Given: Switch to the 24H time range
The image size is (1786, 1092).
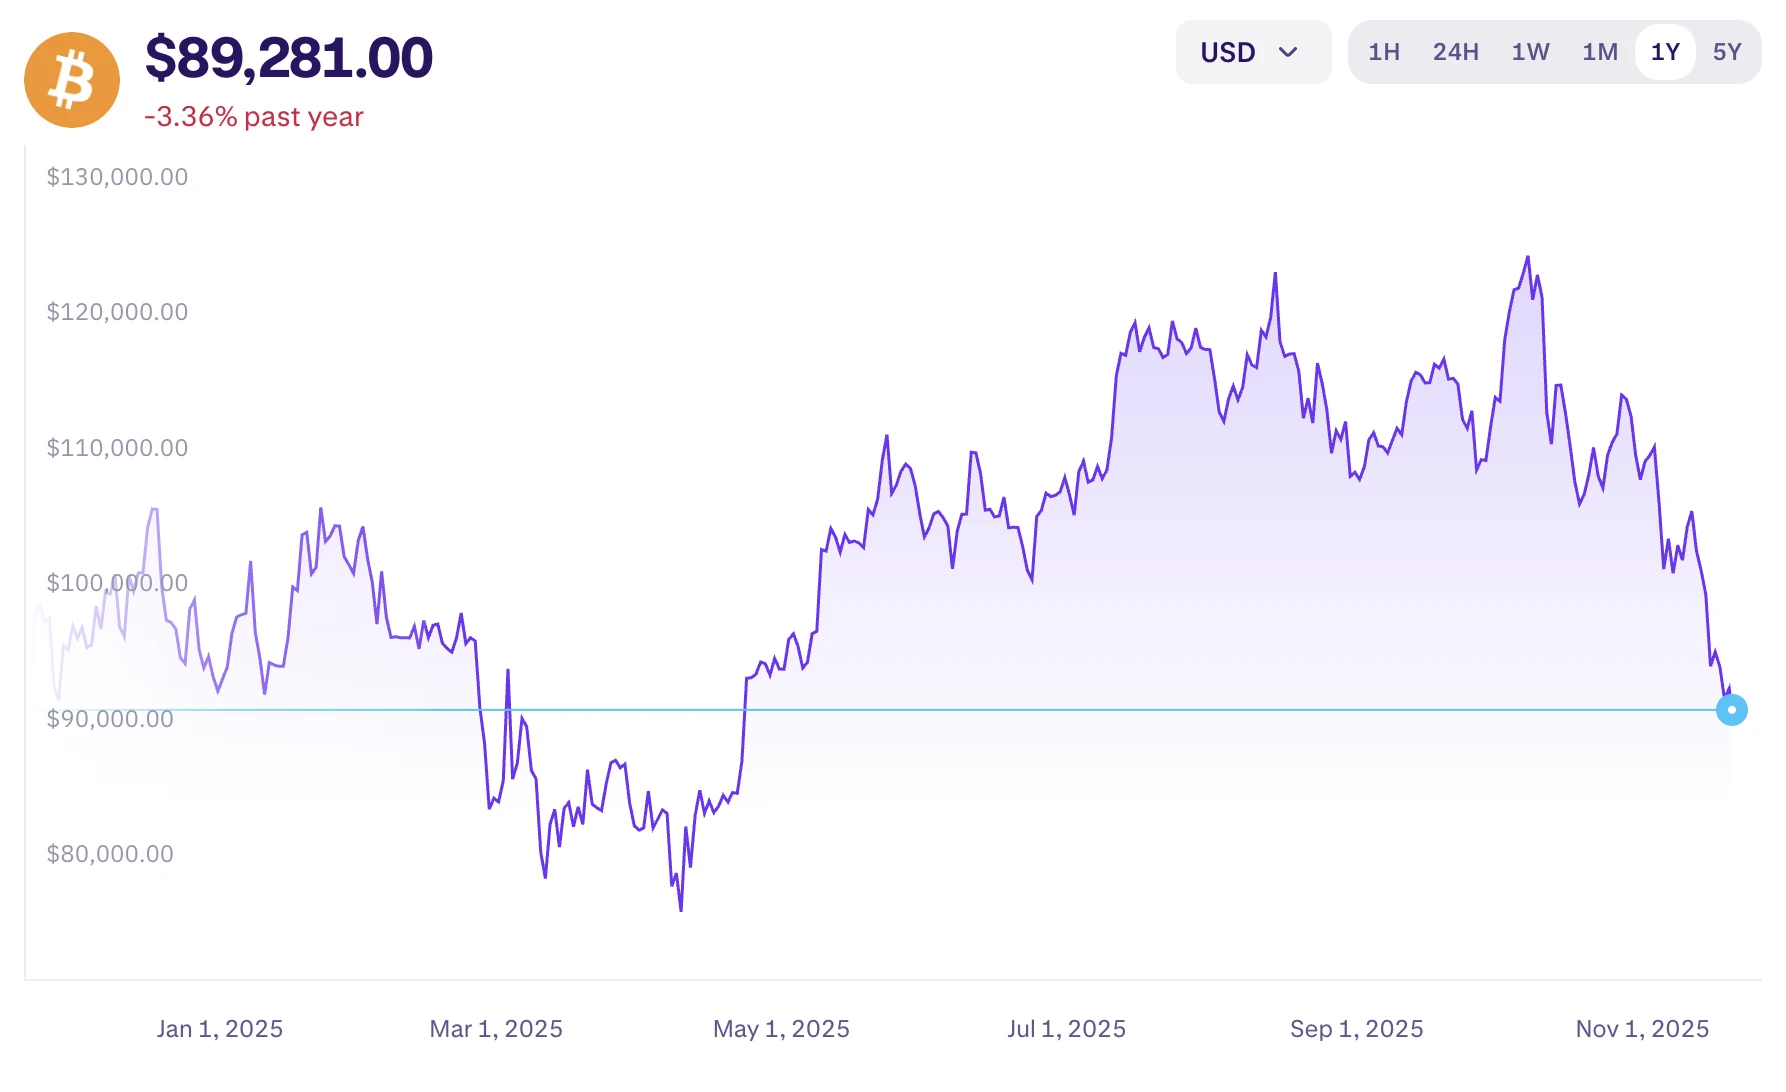Looking at the screenshot, I should pos(1455,52).
